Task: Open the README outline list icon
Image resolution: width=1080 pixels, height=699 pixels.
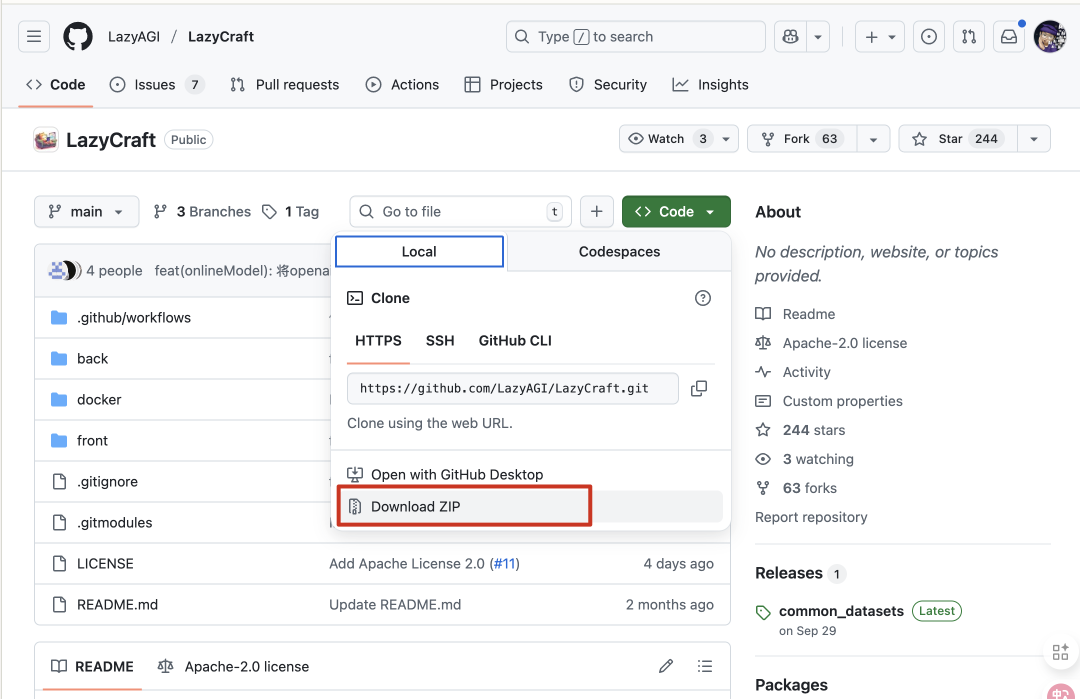Action: point(705,666)
